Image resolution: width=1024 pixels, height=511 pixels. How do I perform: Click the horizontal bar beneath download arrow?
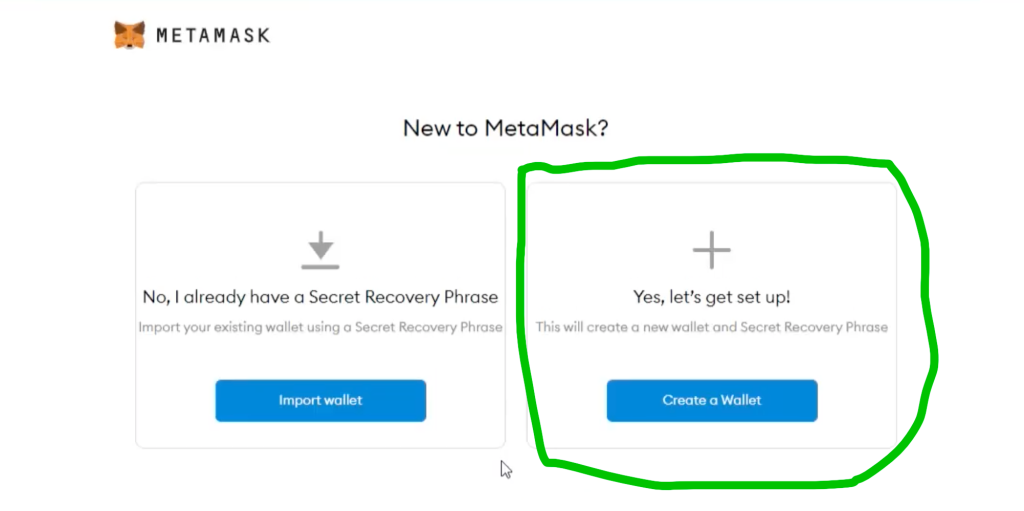click(x=320, y=267)
